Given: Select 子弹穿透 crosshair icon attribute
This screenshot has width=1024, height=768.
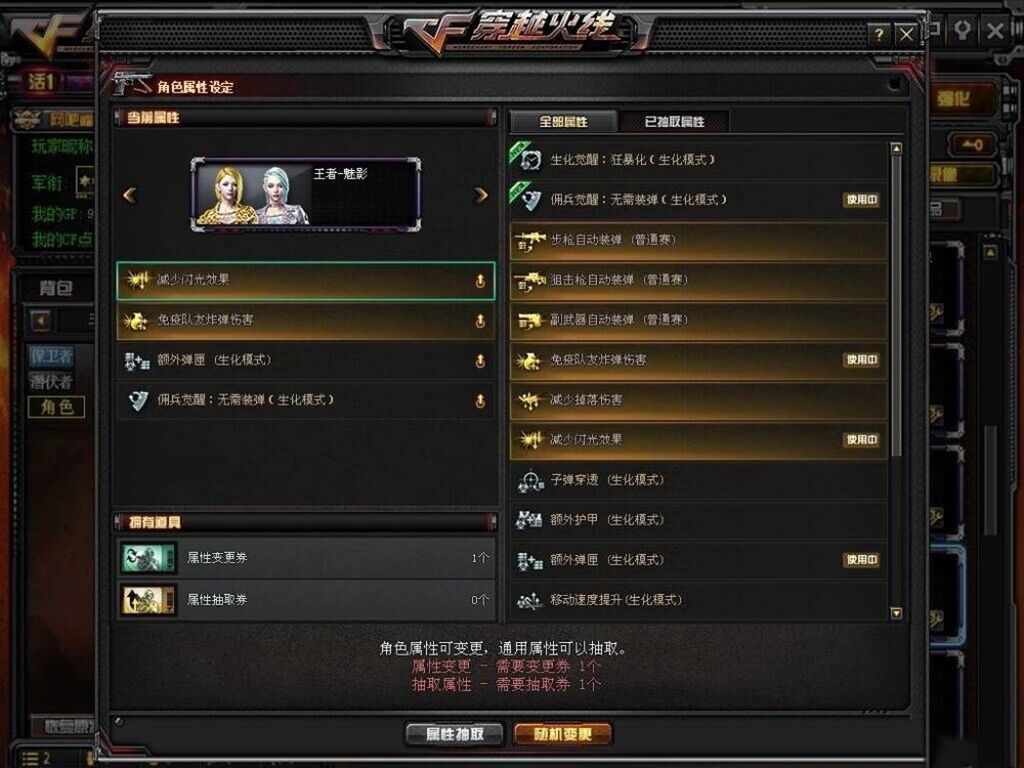Looking at the screenshot, I should click(x=699, y=481).
